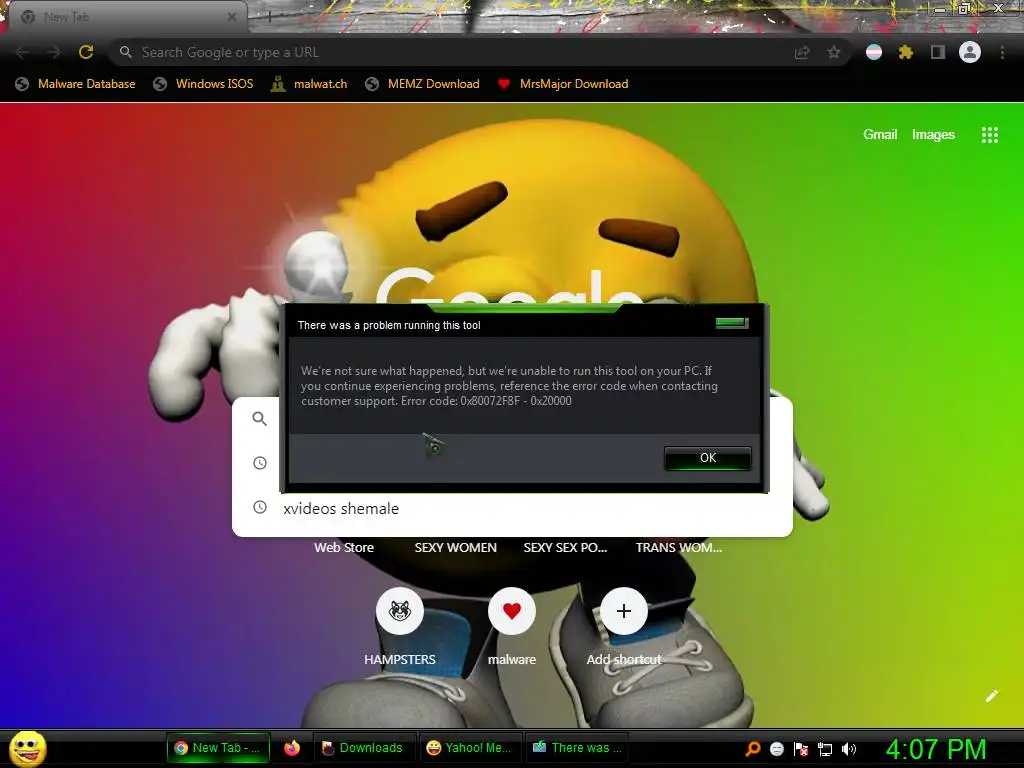Open the smiley Start button
This screenshot has height=768, width=1024.
tap(27, 748)
